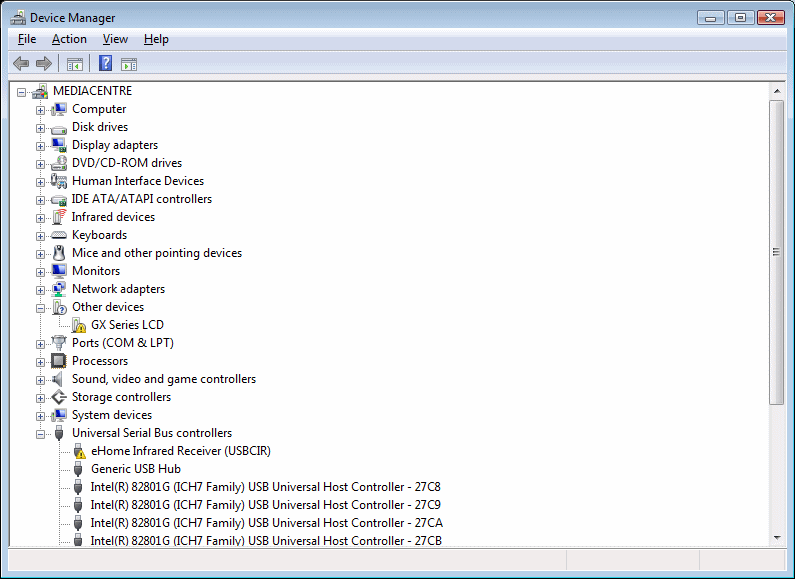The width and height of the screenshot is (795, 579).
Task: Click the Monitors category icon
Action: [59, 271]
